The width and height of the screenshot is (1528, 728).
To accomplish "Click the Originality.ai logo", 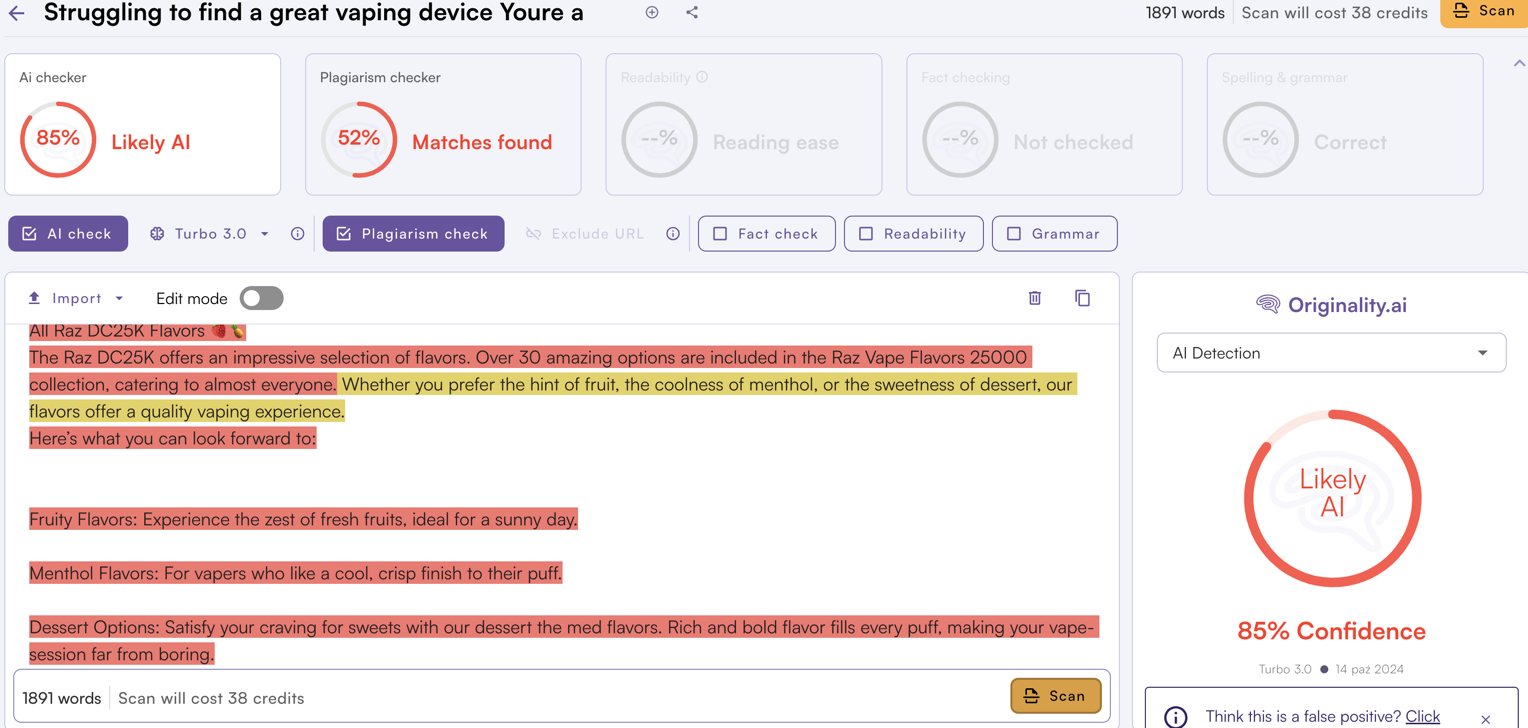I will 1331,305.
